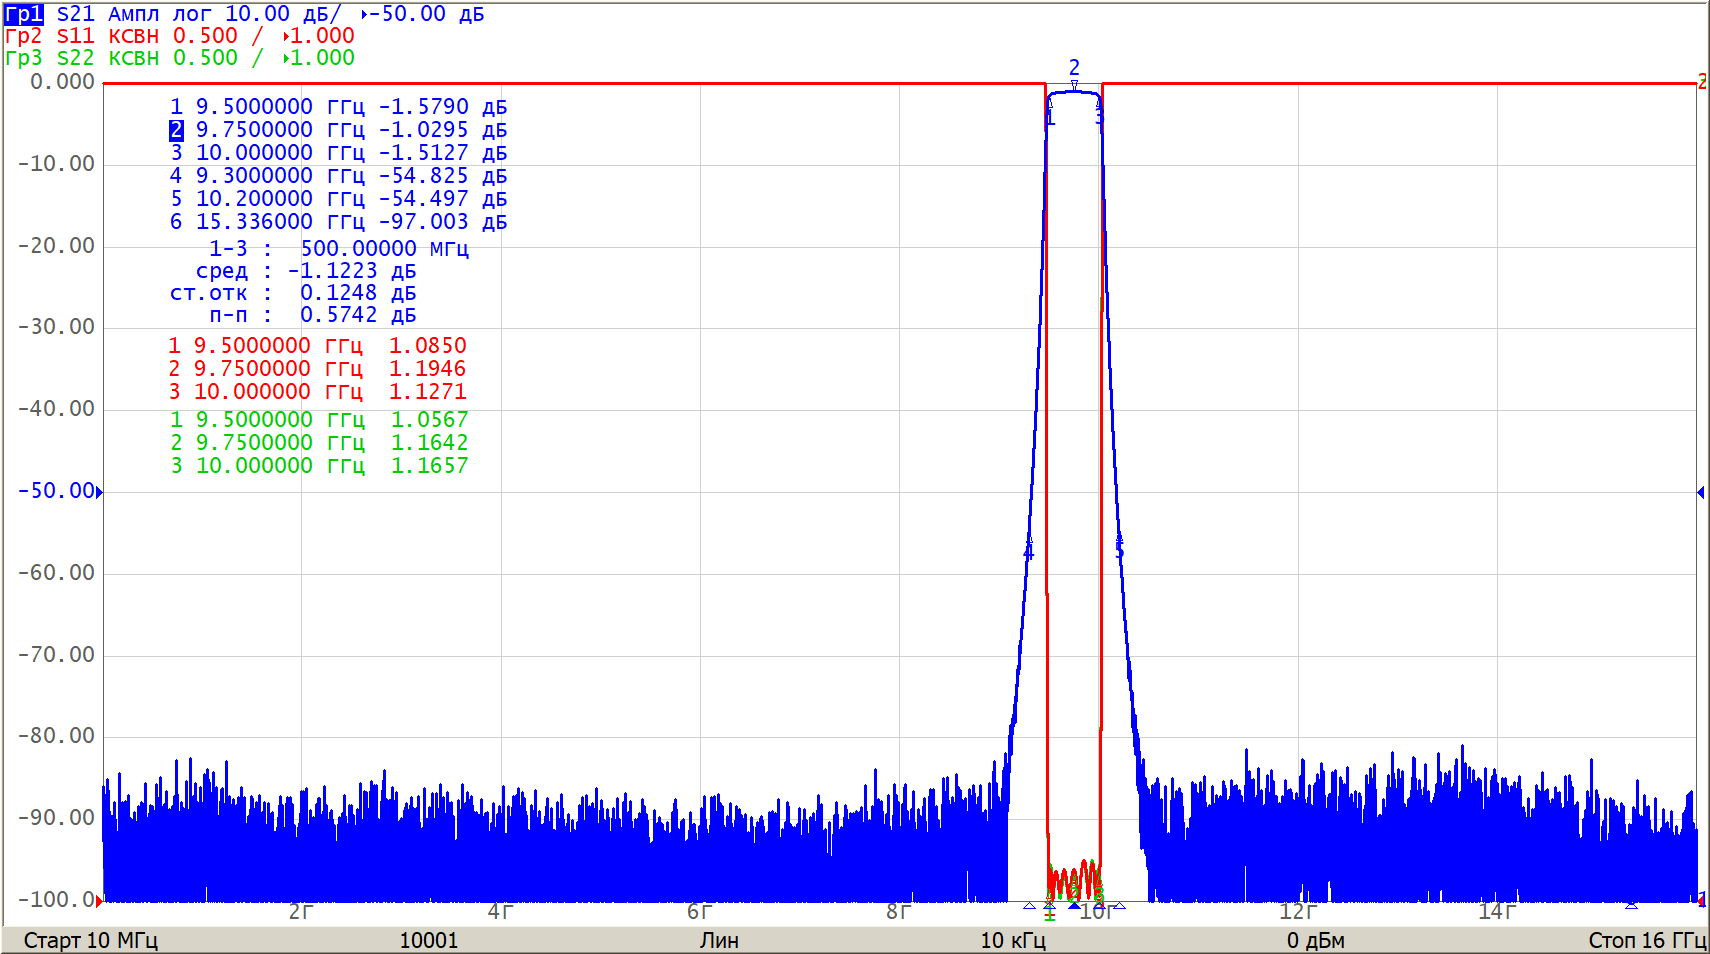The image size is (1710, 954).
Task: Activate the green Гр3 S22 trace label
Action: (x=24, y=58)
